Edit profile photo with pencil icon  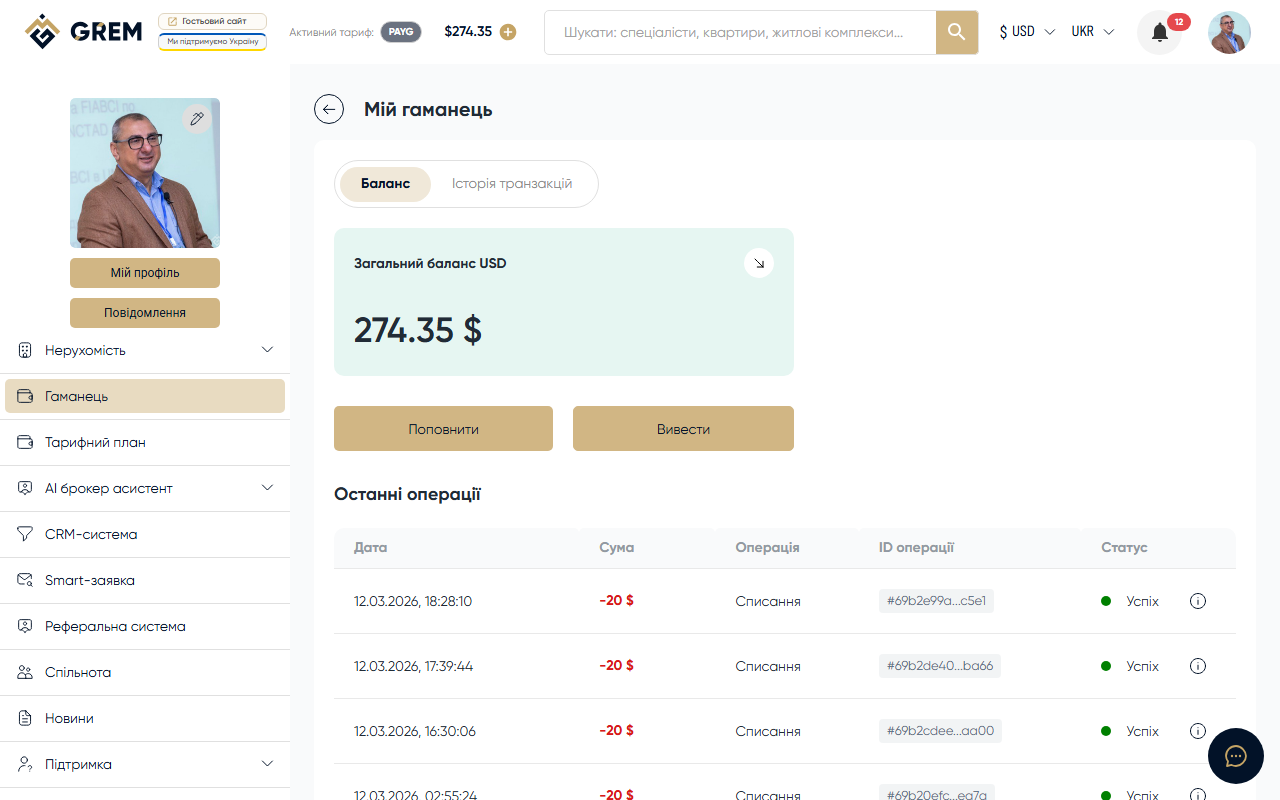pos(197,119)
